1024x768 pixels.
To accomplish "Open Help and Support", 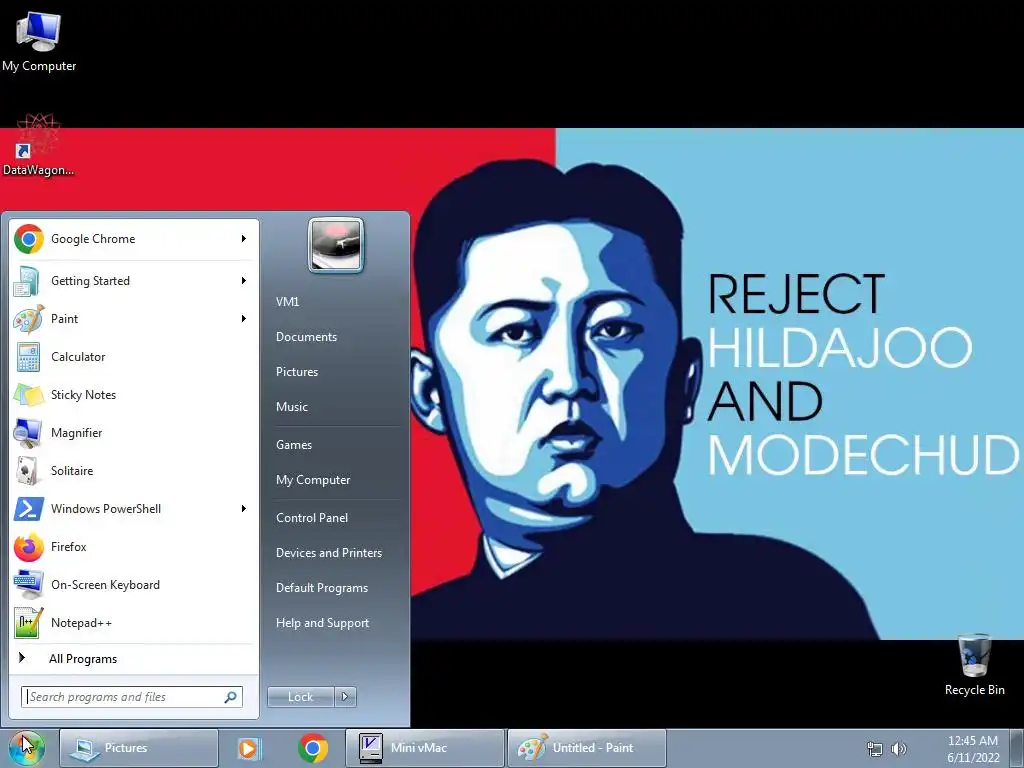I will tap(322, 623).
